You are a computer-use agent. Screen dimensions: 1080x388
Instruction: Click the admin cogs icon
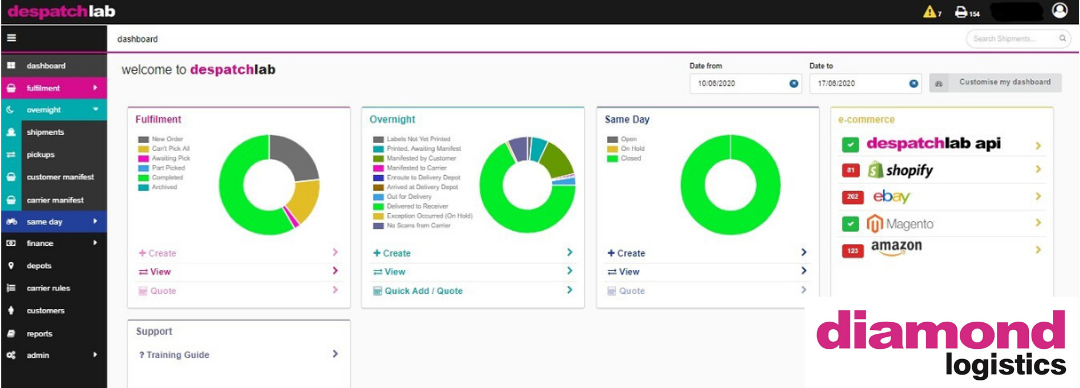12,355
